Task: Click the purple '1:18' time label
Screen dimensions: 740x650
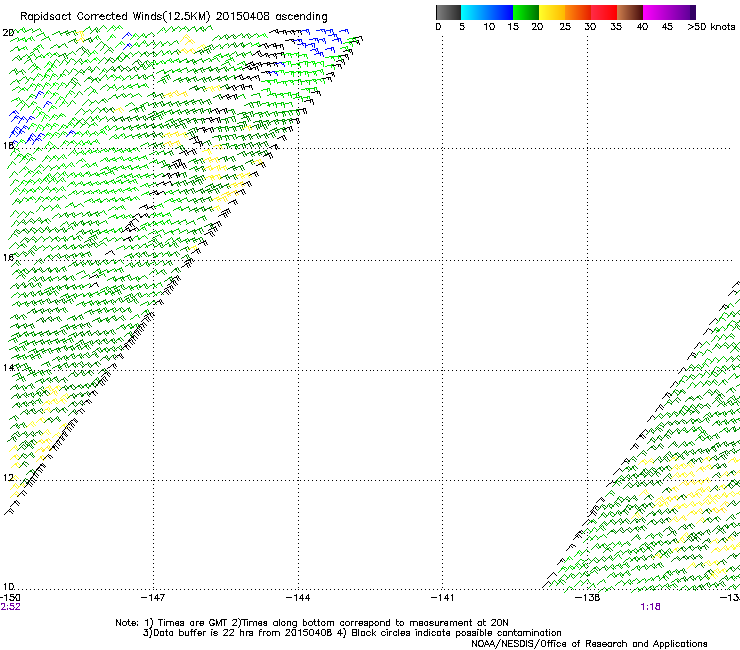Action: click(x=650, y=607)
